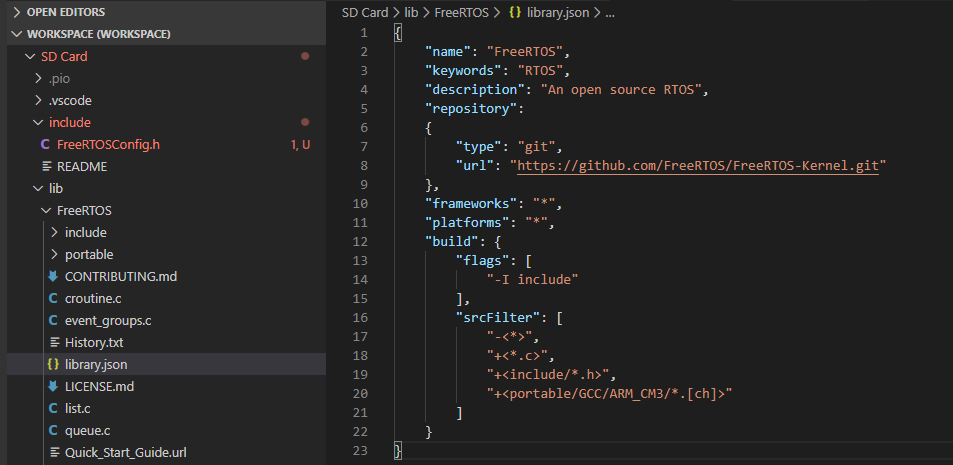953x465 pixels.
Task: Click the JSON icon in the breadcrumb
Action: click(515, 12)
